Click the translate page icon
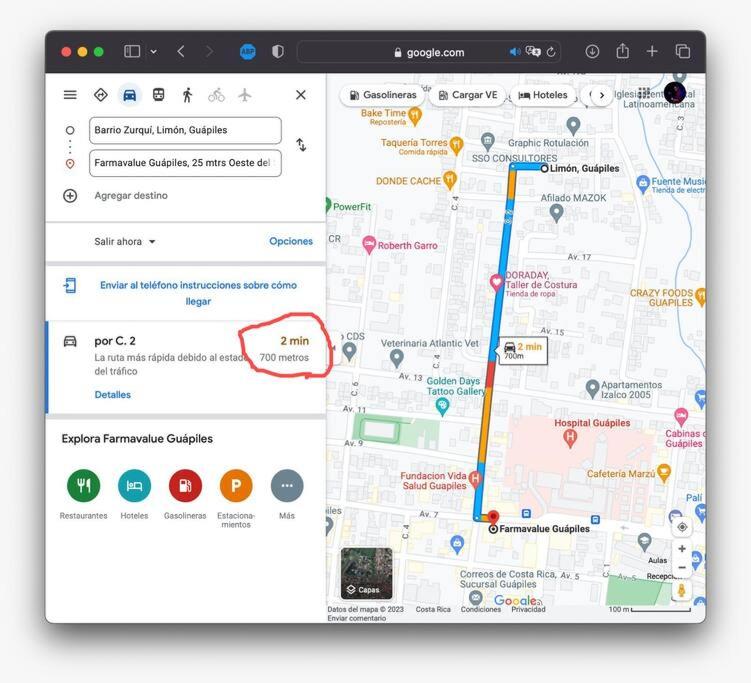Image resolution: width=751 pixels, height=683 pixels. click(x=533, y=51)
